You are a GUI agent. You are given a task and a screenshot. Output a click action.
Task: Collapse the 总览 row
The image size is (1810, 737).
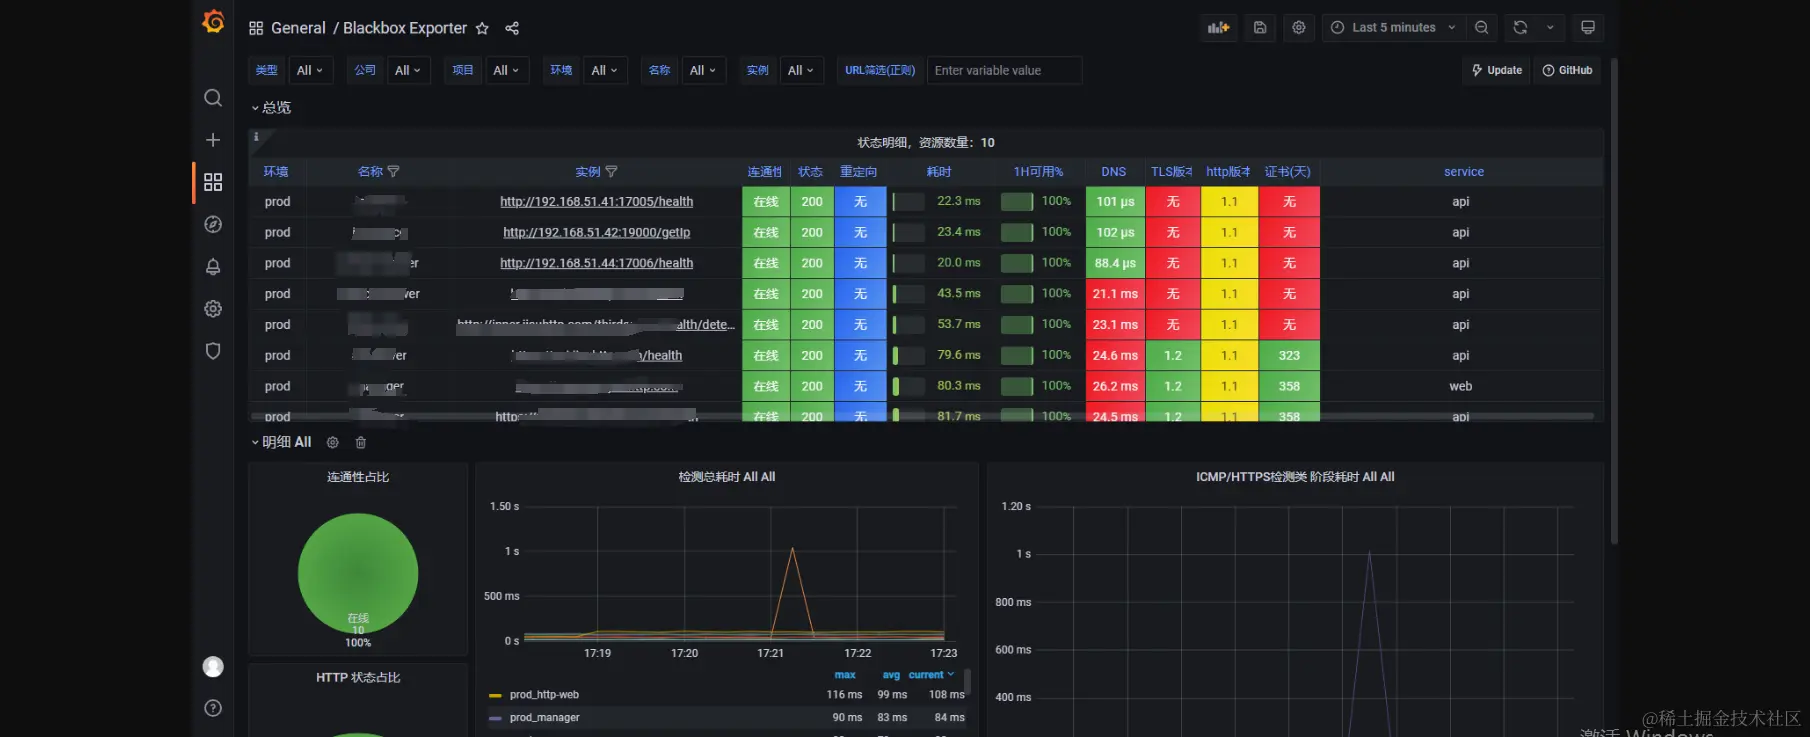point(271,108)
